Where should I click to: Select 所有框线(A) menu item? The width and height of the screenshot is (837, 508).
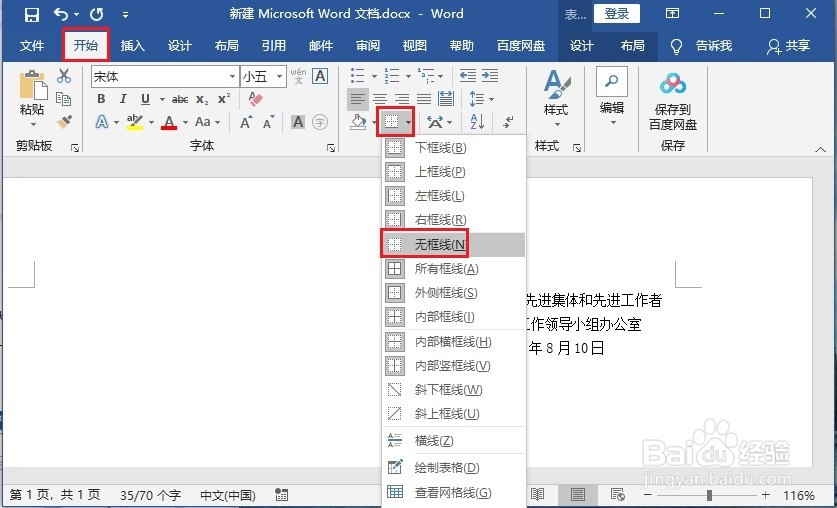[x=454, y=269]
